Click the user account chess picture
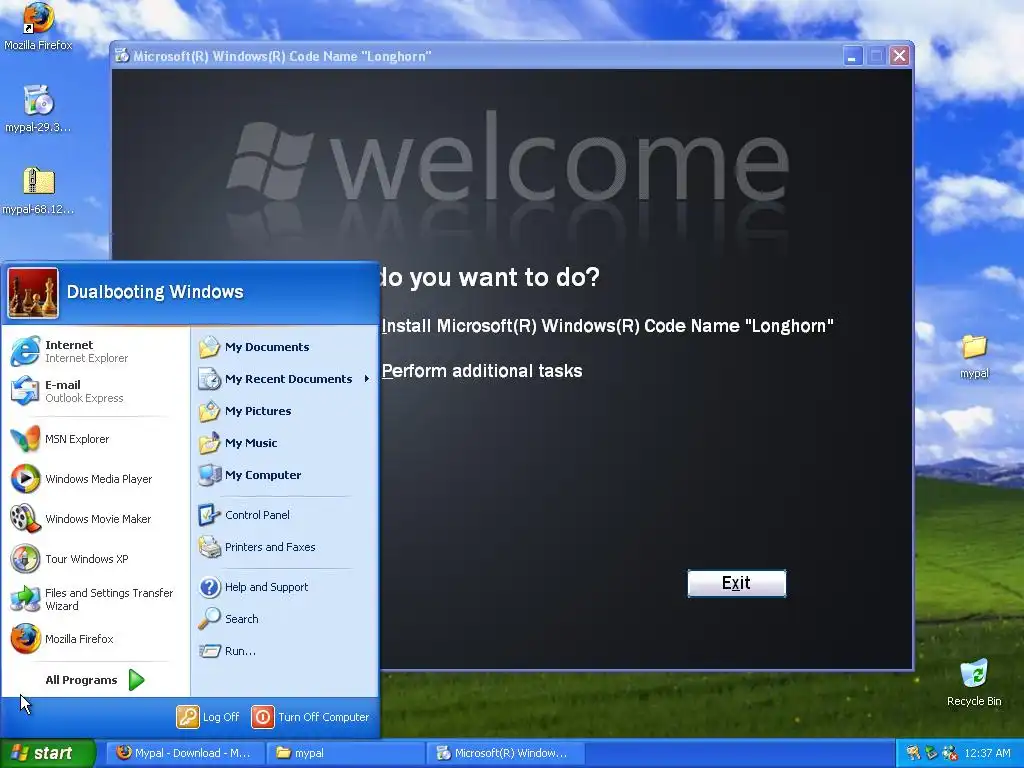This screenshot has height=768, width=1024. [33, 293]
